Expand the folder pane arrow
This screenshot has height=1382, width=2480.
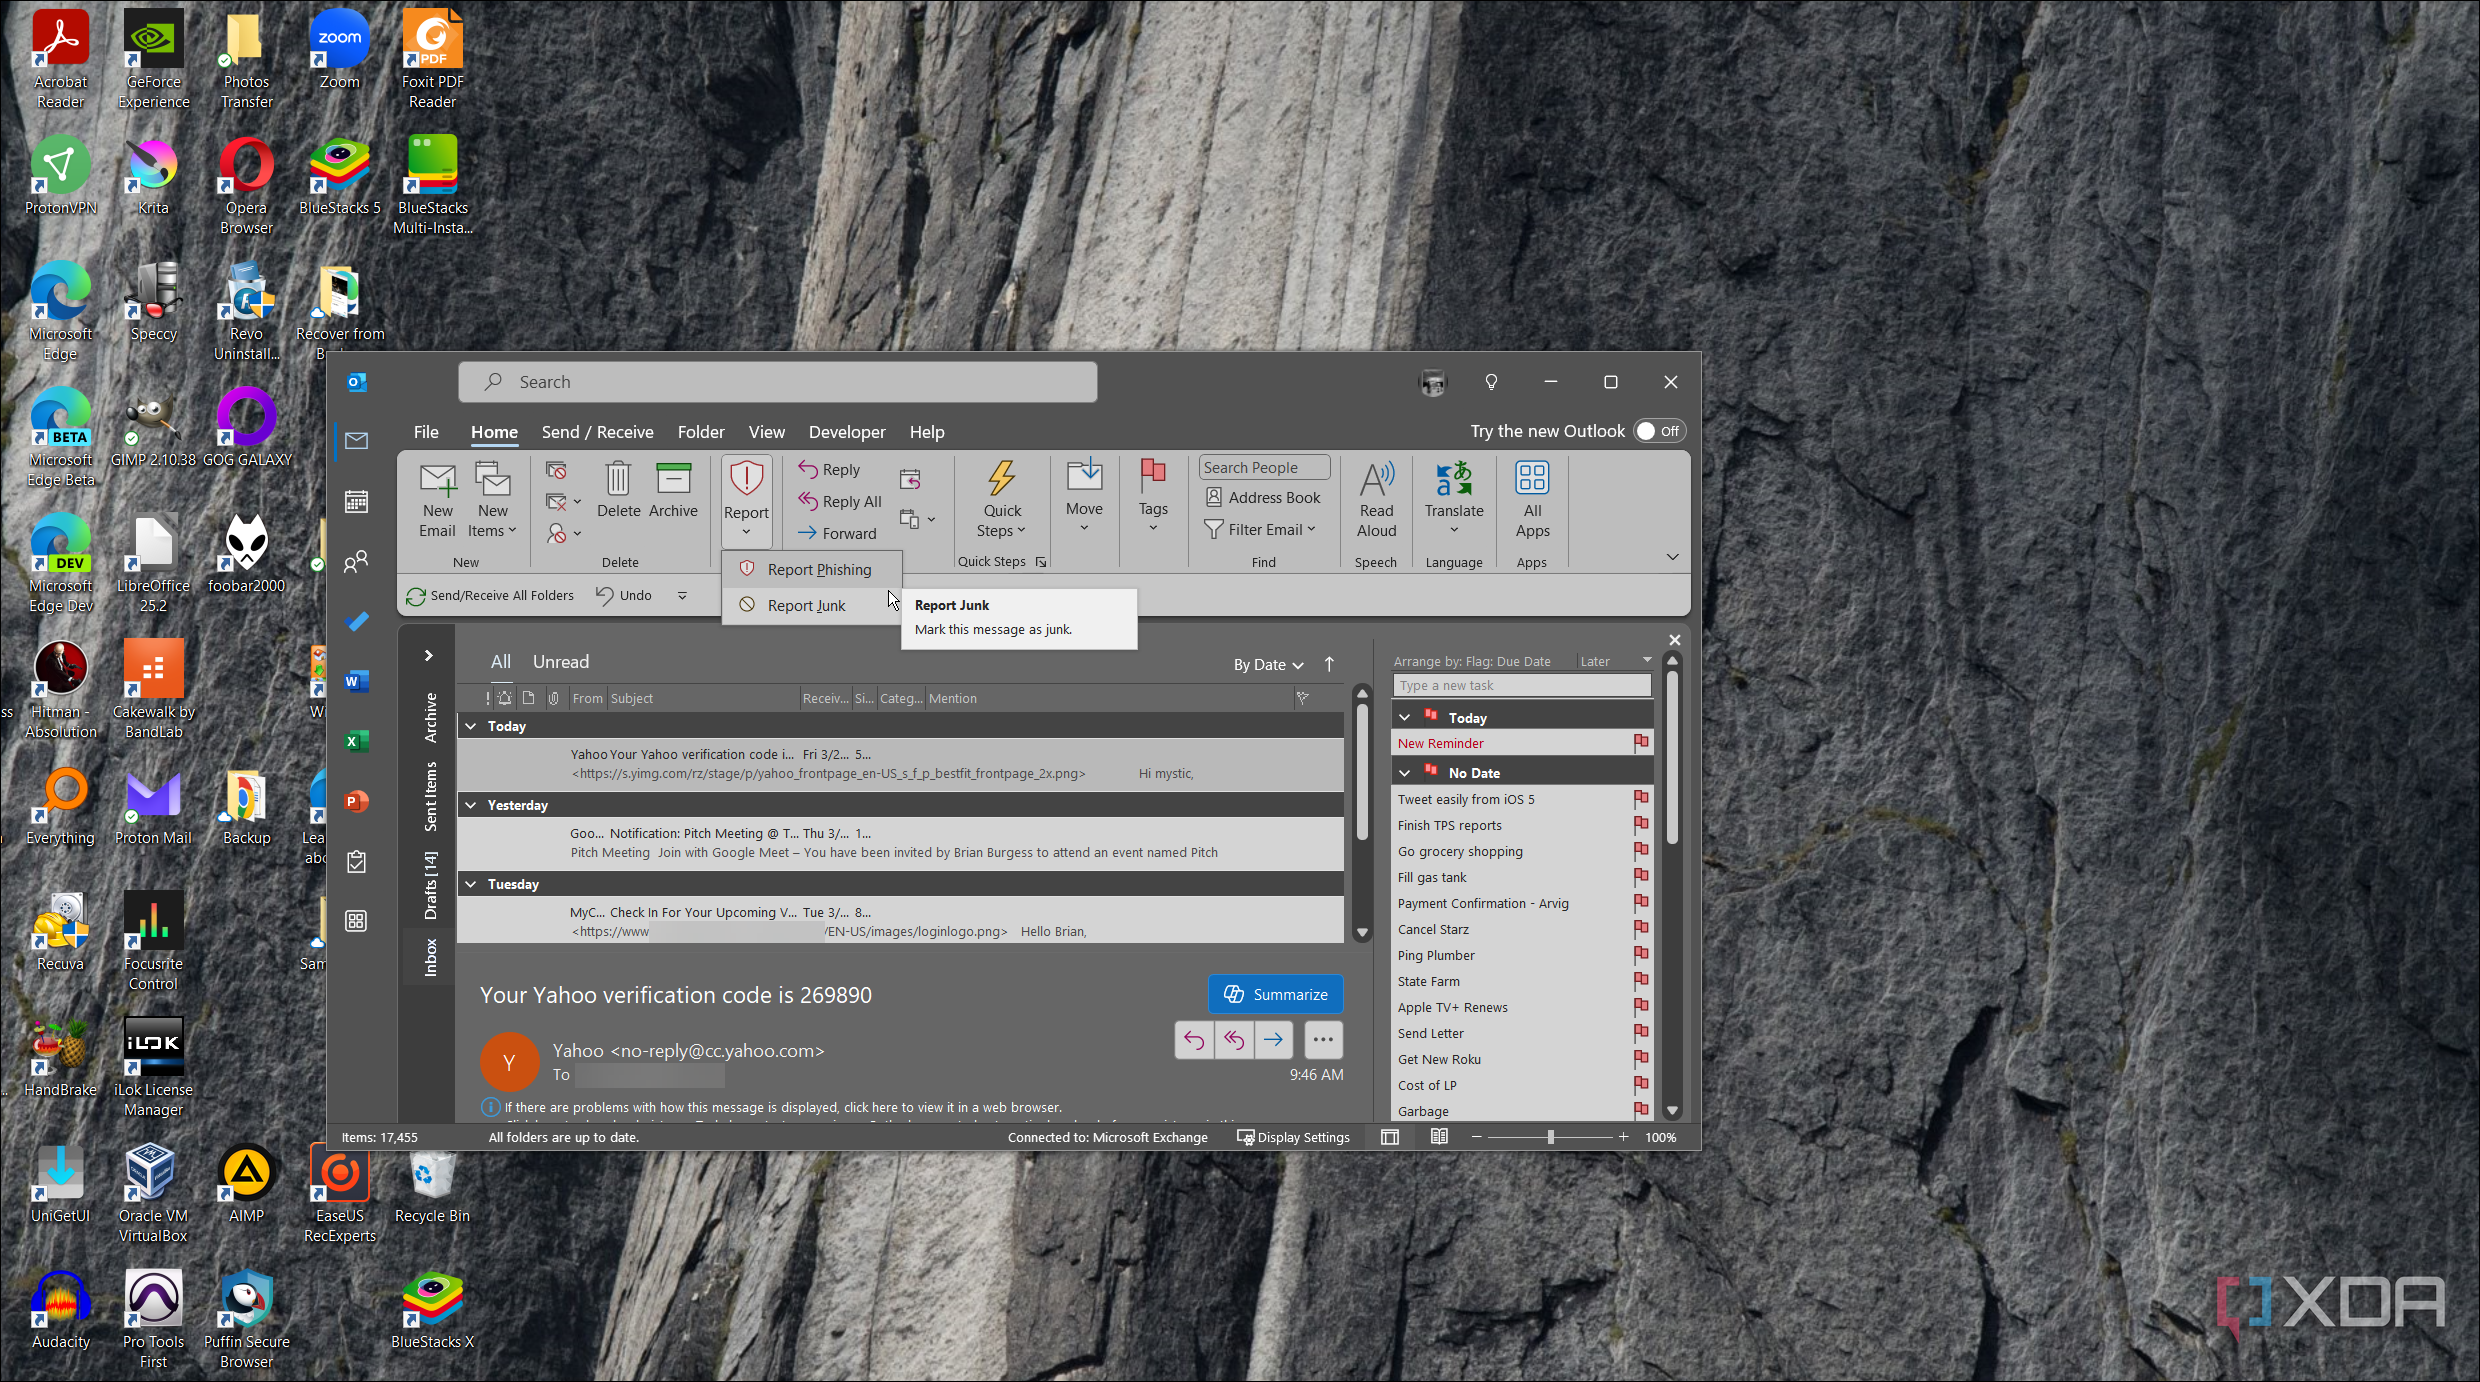(429, 656)
